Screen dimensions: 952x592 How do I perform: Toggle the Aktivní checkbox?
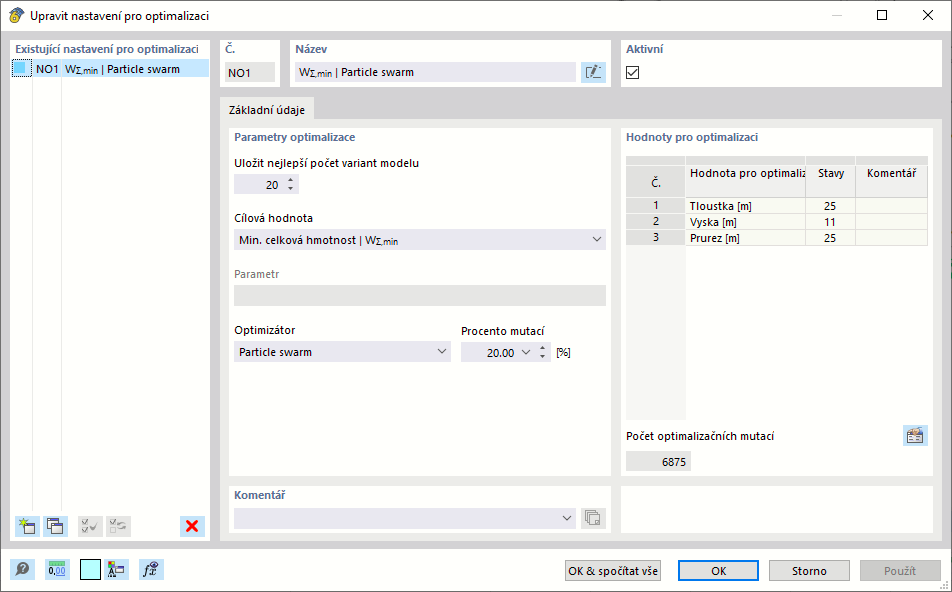click(632, 72)
